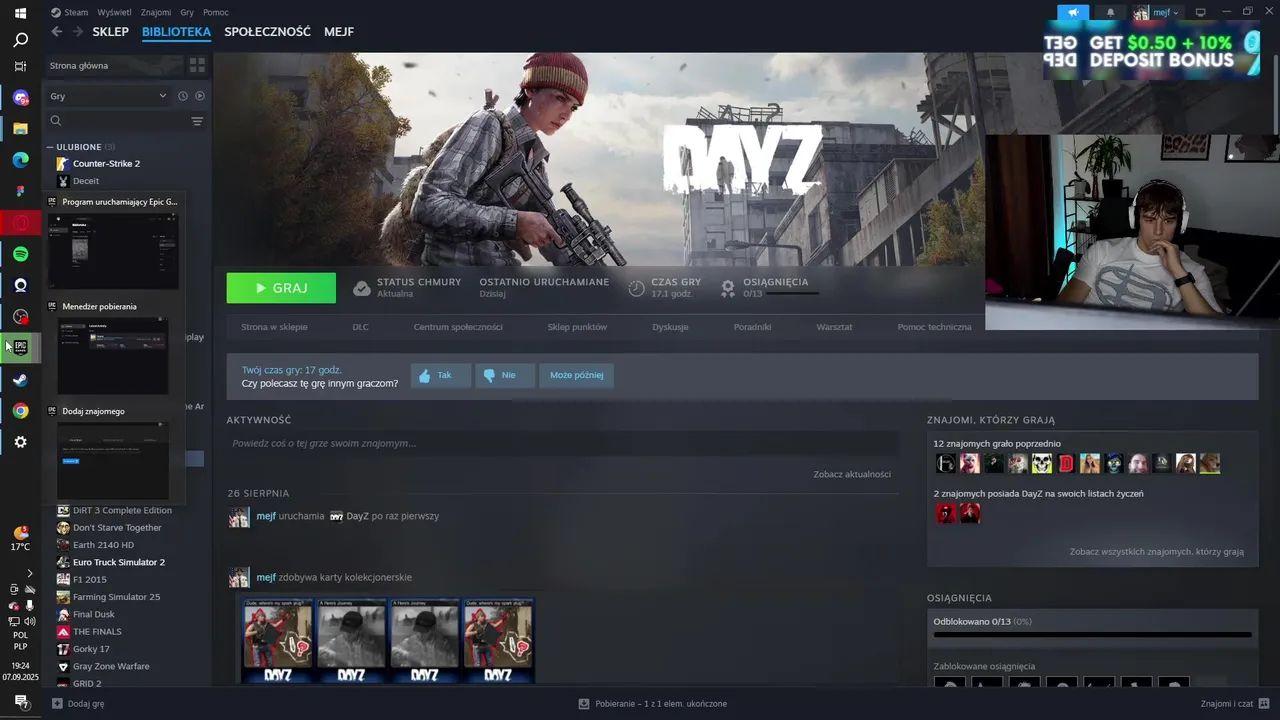
Task: Open the Warsztat tab
Action: [x=834, y=327]
